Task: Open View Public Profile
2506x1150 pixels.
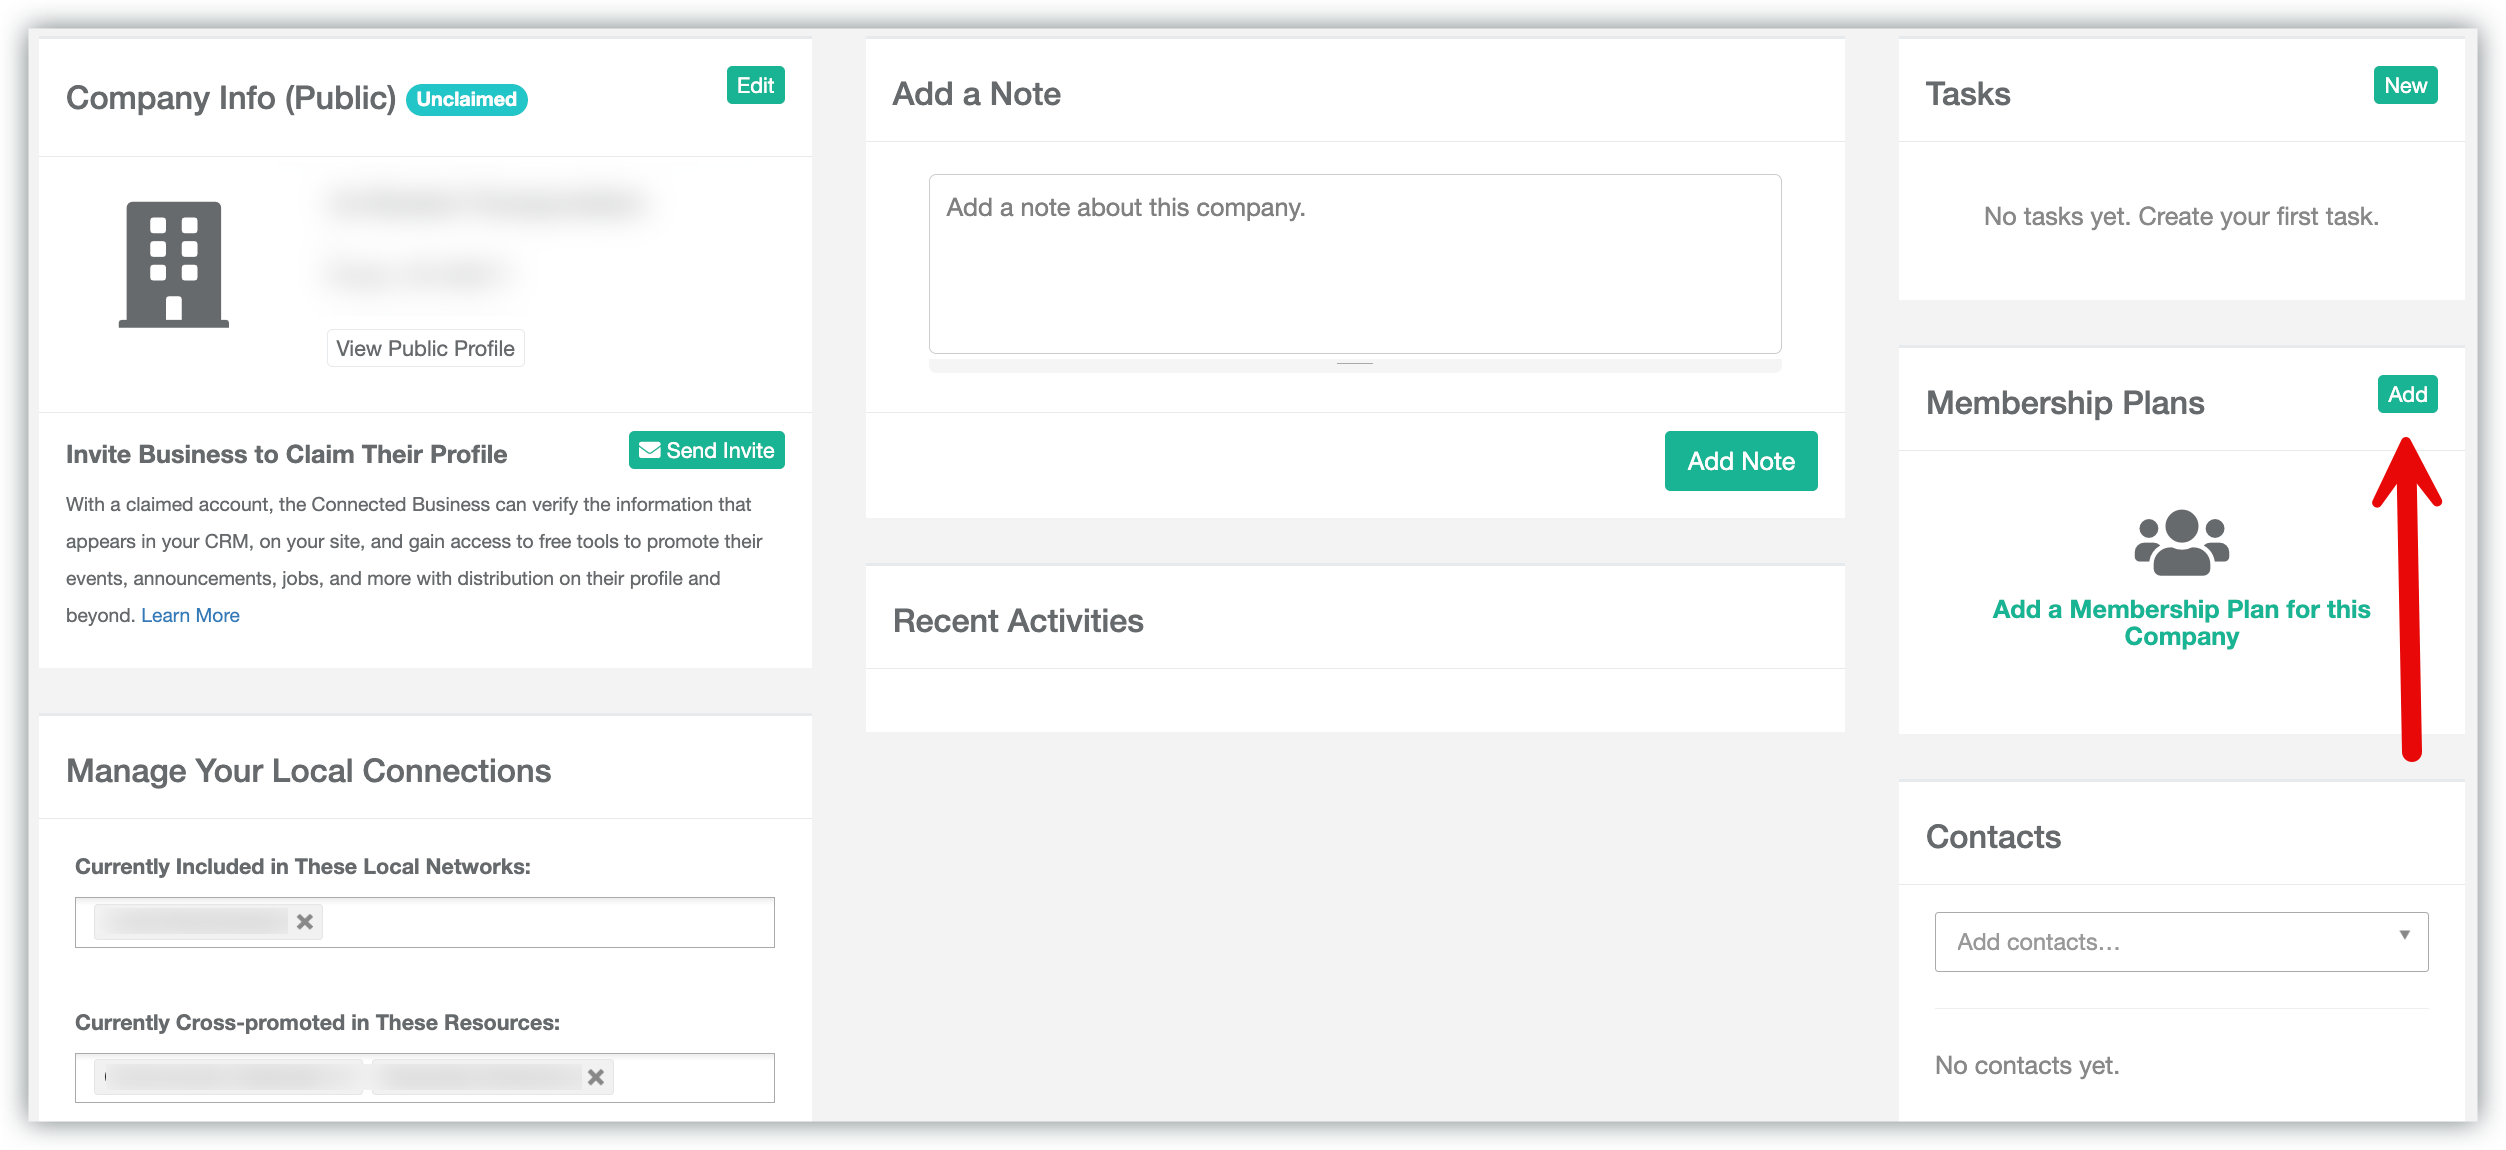Action: (425, 349)
